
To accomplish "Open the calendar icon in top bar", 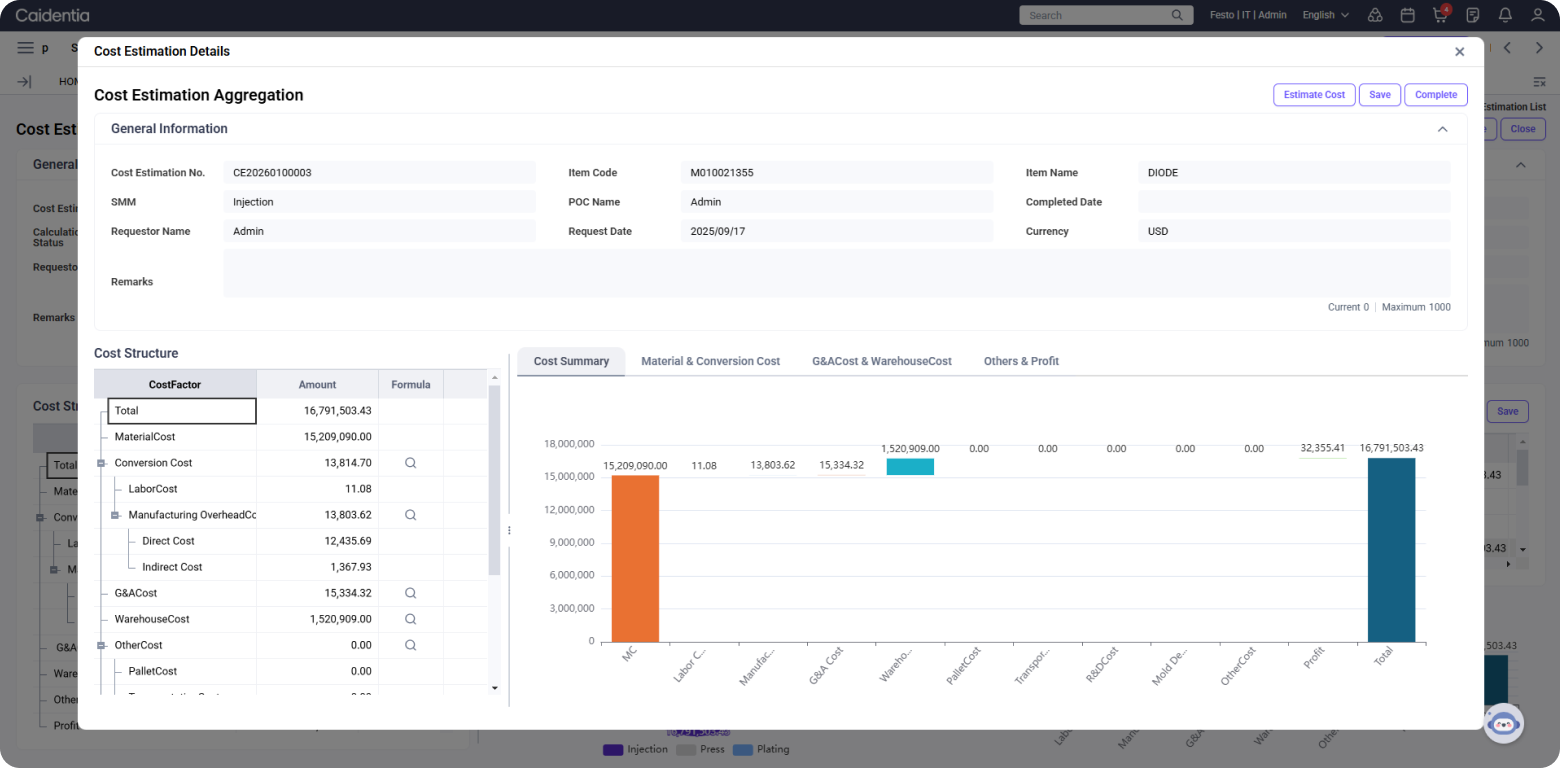I will point(1408,15).
